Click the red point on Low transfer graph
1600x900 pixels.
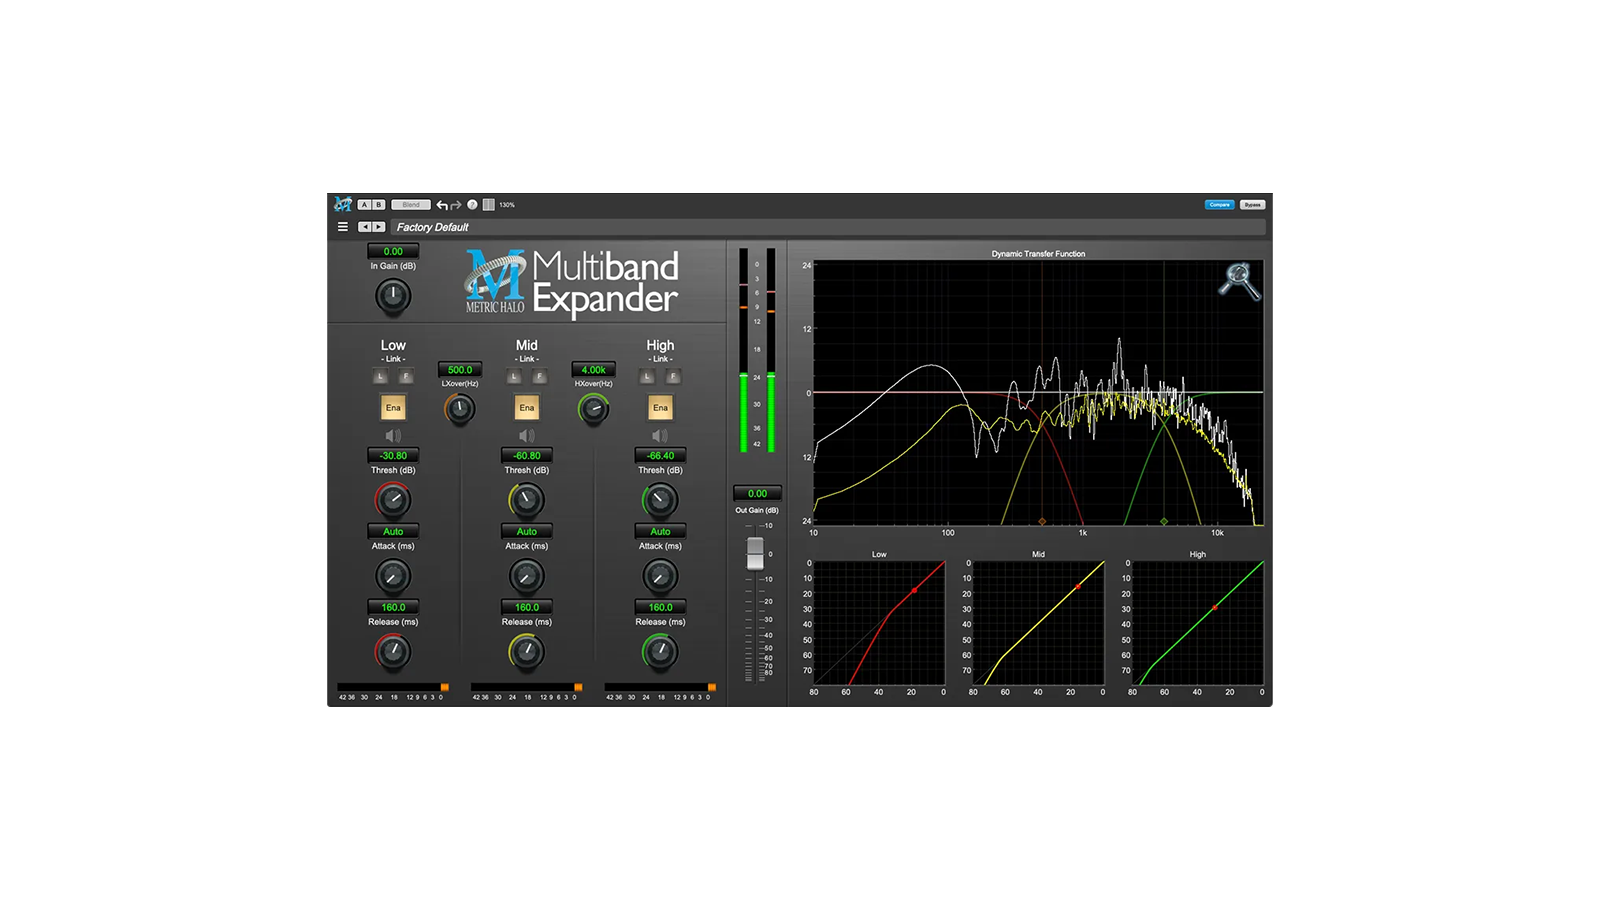click(x=914, y=590)
